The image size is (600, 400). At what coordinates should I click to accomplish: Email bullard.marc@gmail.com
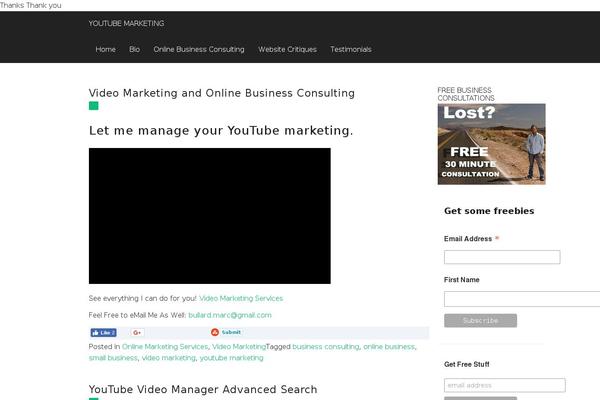click(x=230, y=315)
